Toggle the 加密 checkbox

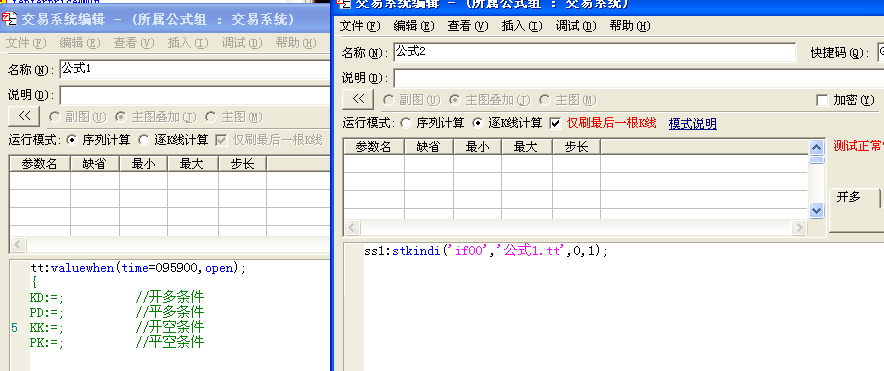point(822,100)
